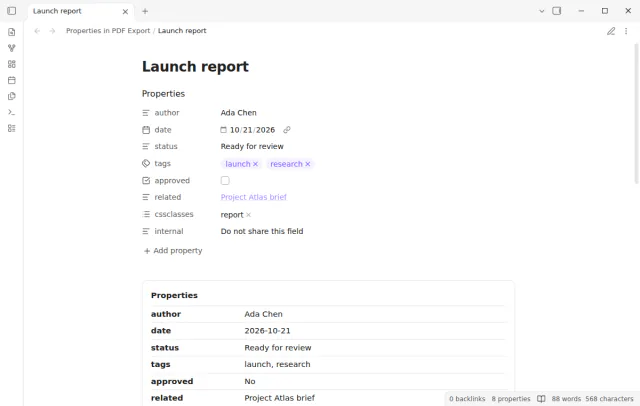Create a new note from ribbon

click(x=11, y=32)
